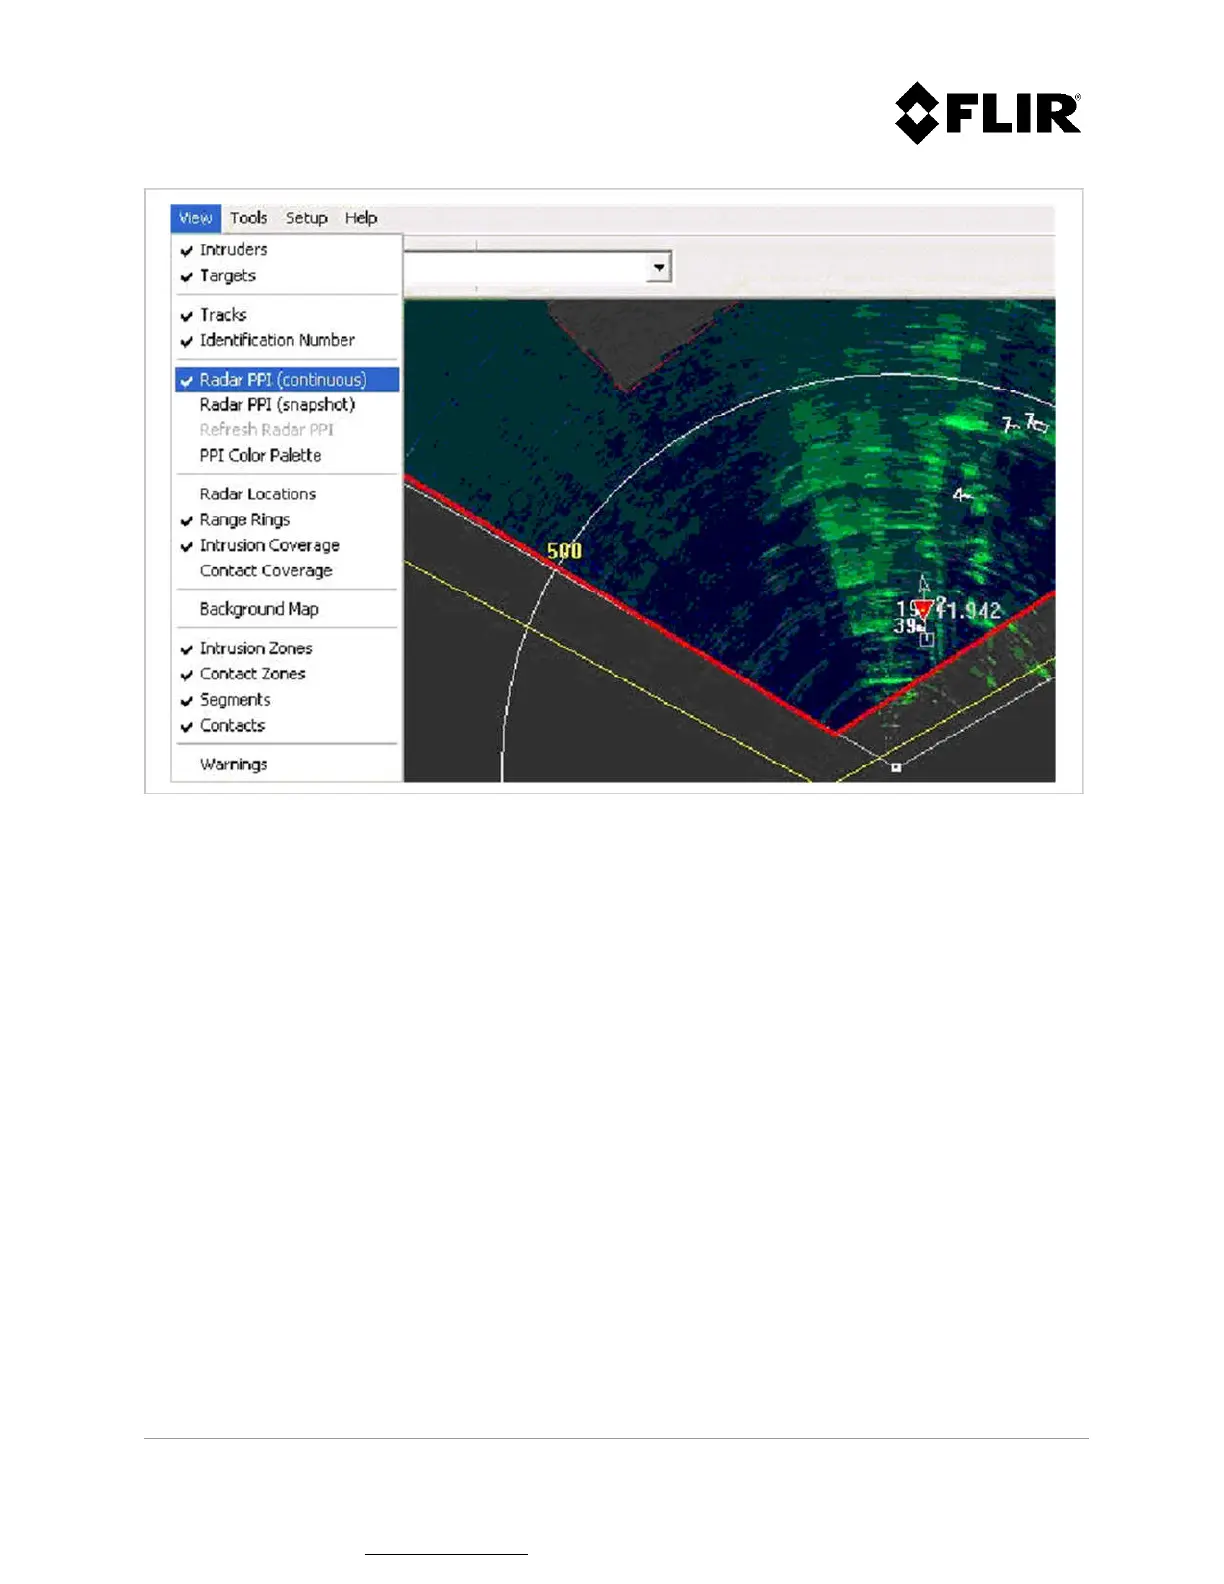Click the red triangle intruder marker
Viewport: 1224px width, 1584px height.
tap(925, 610)
